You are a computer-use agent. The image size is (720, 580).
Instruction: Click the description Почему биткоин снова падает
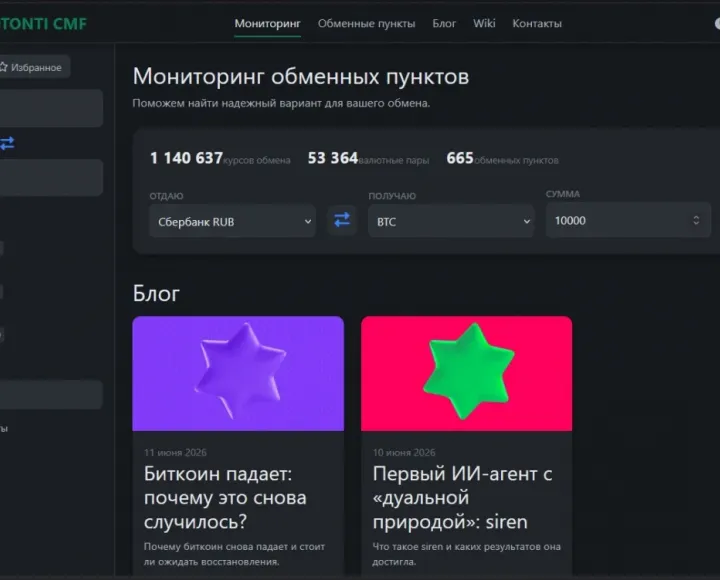tap(234, 554)
